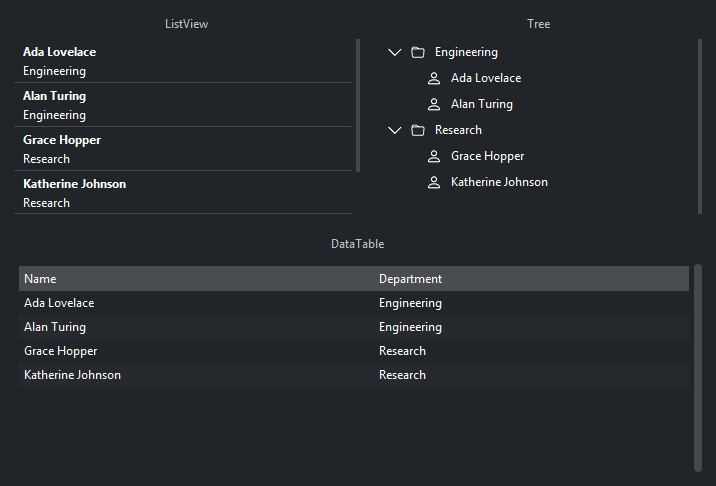Select Ada Lovelace in the Tree

[x=486, y=78]
